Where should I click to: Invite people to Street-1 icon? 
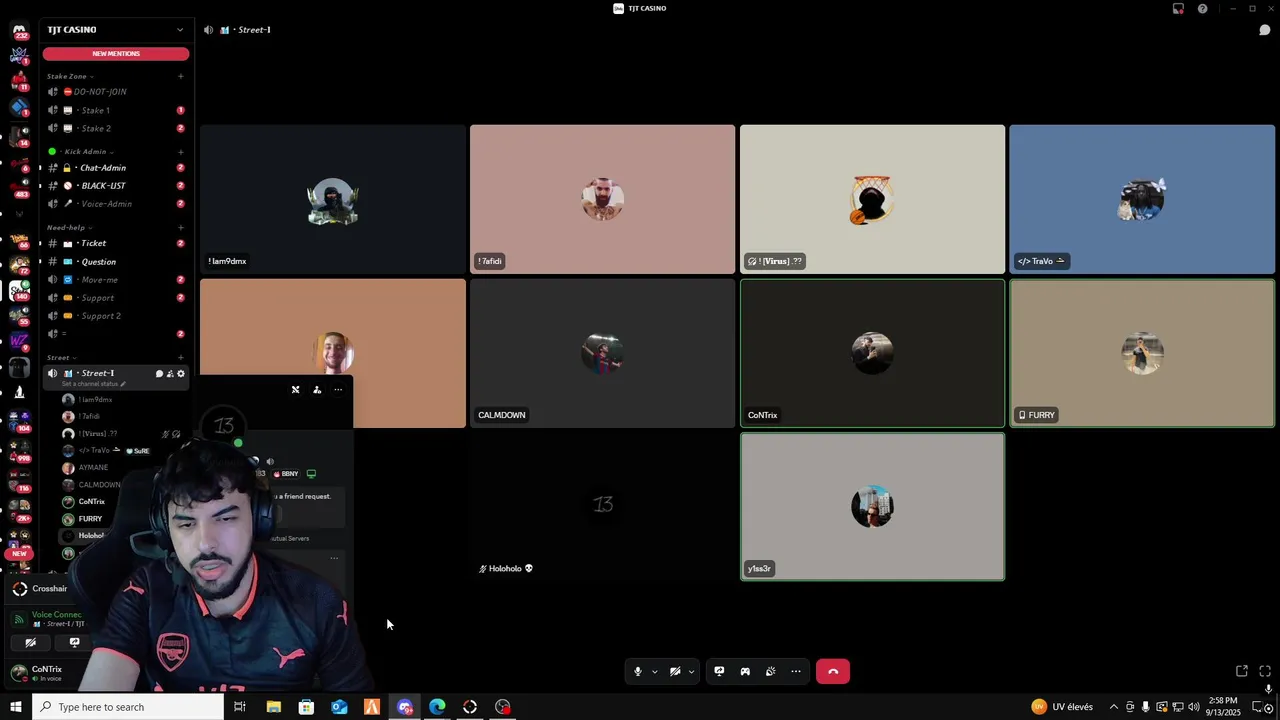pyautogui.click(x=170, y=374)
